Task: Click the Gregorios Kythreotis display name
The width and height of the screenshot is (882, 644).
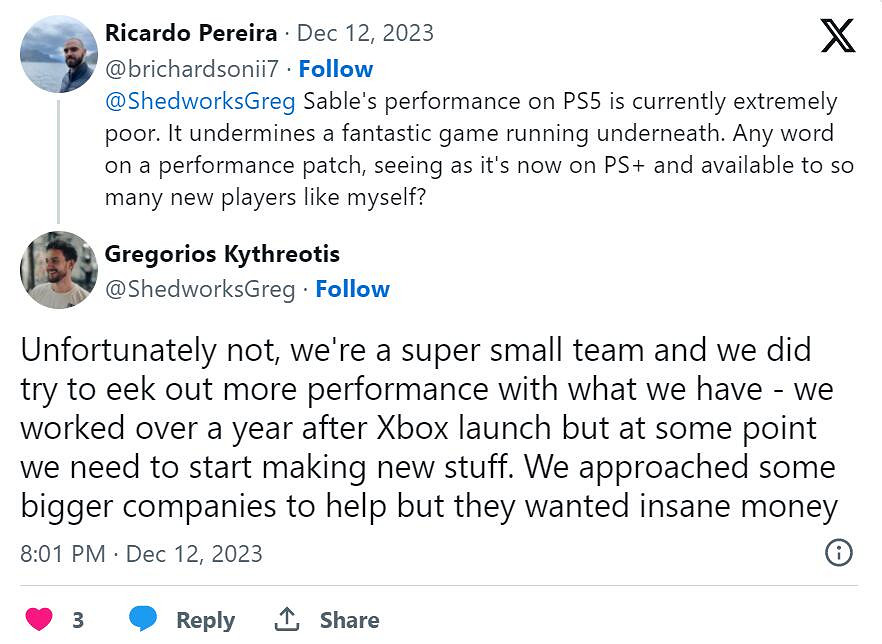Action: [222, 254]
